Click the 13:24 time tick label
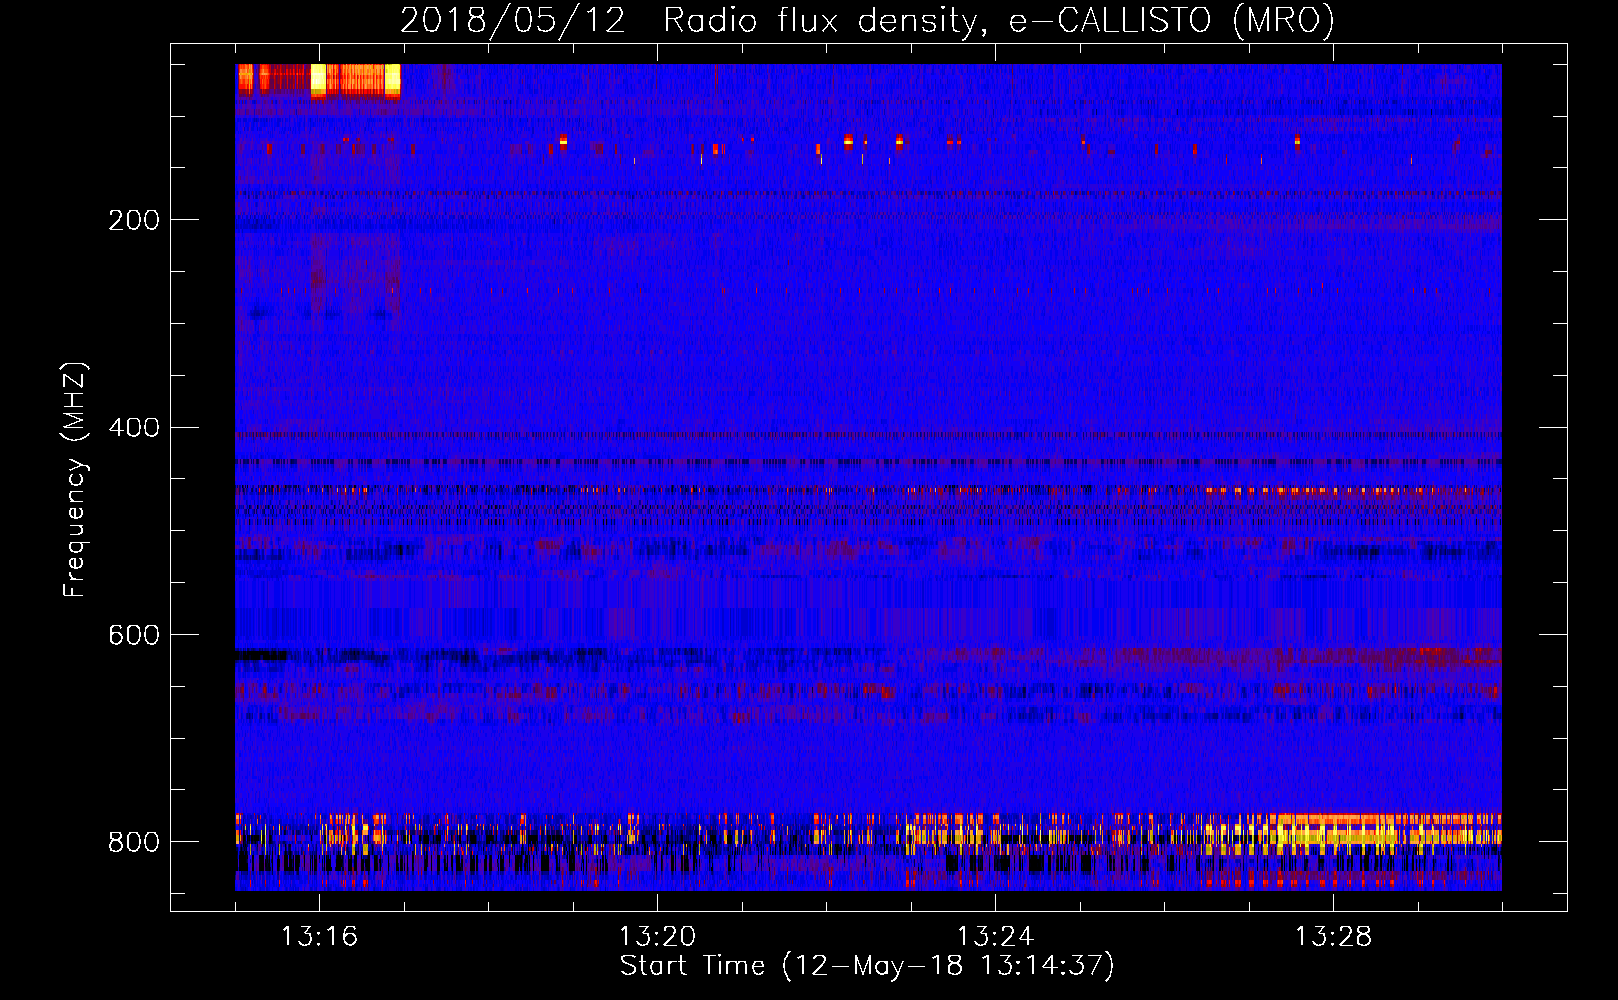This screenshot has width=1618, height=1000. pyautogui.click(x=995, y=936)
